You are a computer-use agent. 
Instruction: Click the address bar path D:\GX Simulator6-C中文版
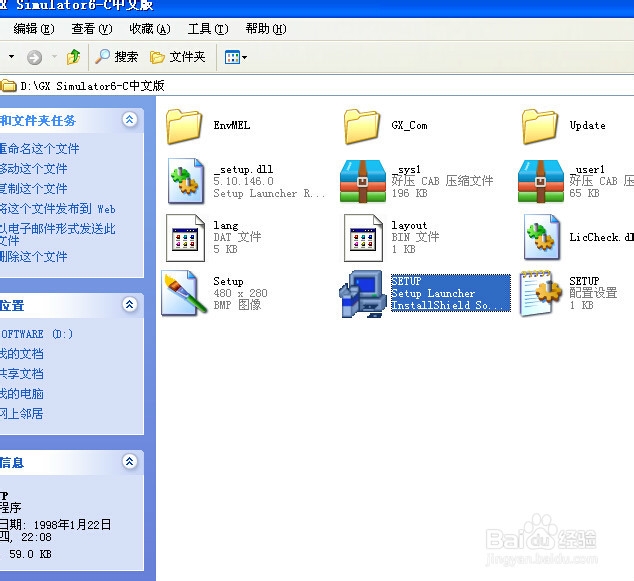(x=92, y=86)
